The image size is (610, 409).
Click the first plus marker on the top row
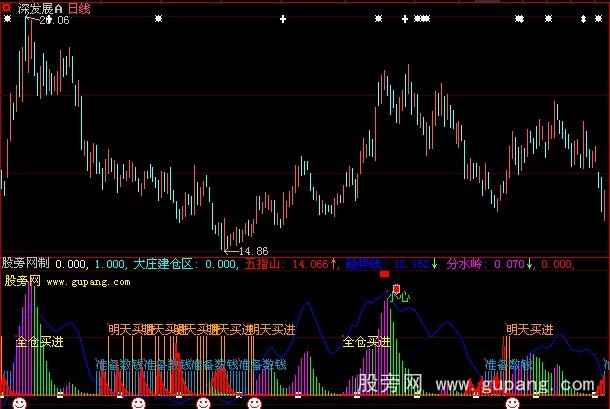coord(283,19)
